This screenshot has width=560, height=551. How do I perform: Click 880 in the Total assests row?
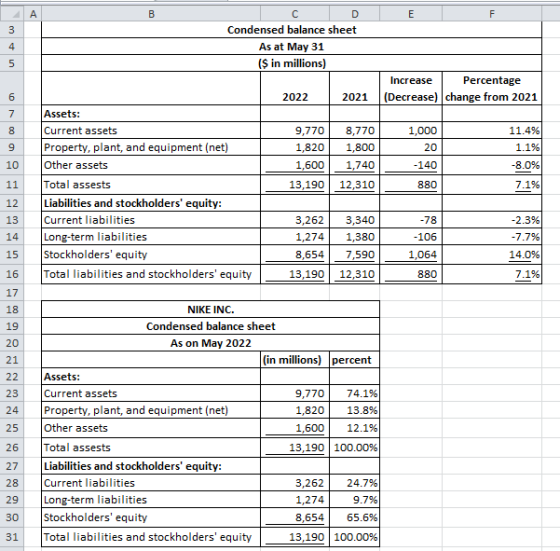[411, 185]
